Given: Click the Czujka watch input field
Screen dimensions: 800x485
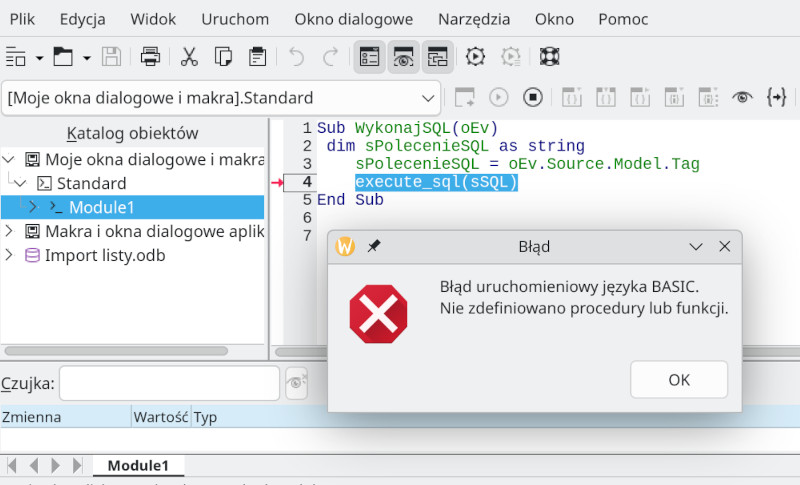Looking at the screenshot, I should pyautogui.click(x=169, y=383).
